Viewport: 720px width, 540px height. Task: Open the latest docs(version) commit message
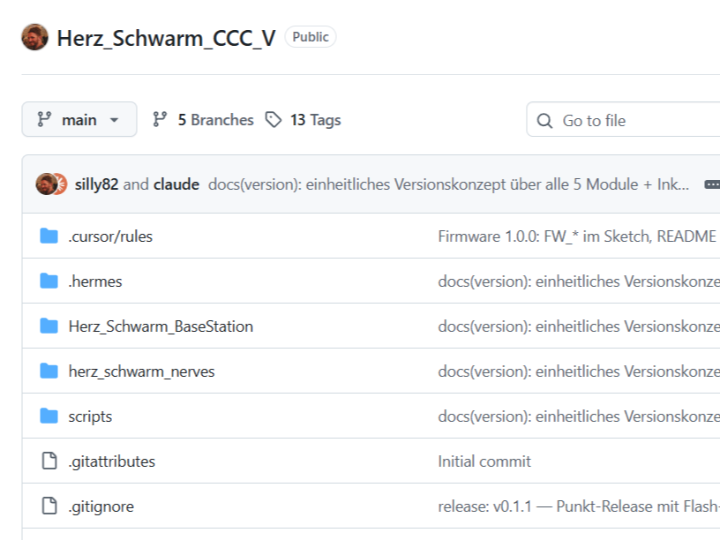449,185
